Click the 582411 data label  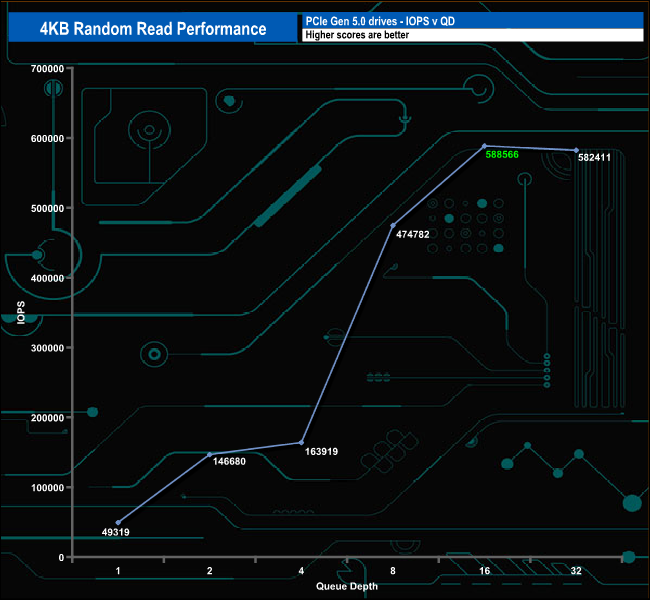(x=599, y=158)
